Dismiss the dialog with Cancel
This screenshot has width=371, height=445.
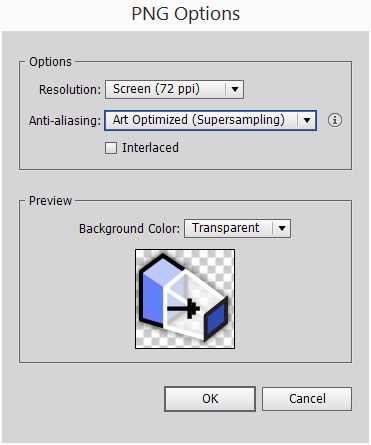tap(307, 399)
